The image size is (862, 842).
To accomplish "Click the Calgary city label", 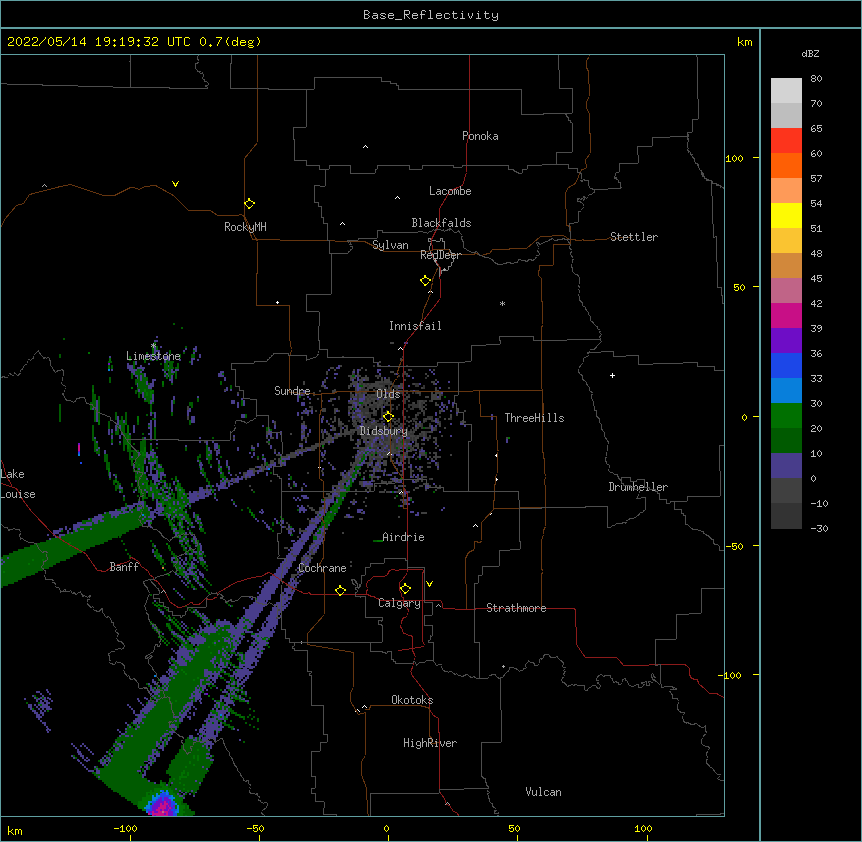I will (x=399, y=603).
